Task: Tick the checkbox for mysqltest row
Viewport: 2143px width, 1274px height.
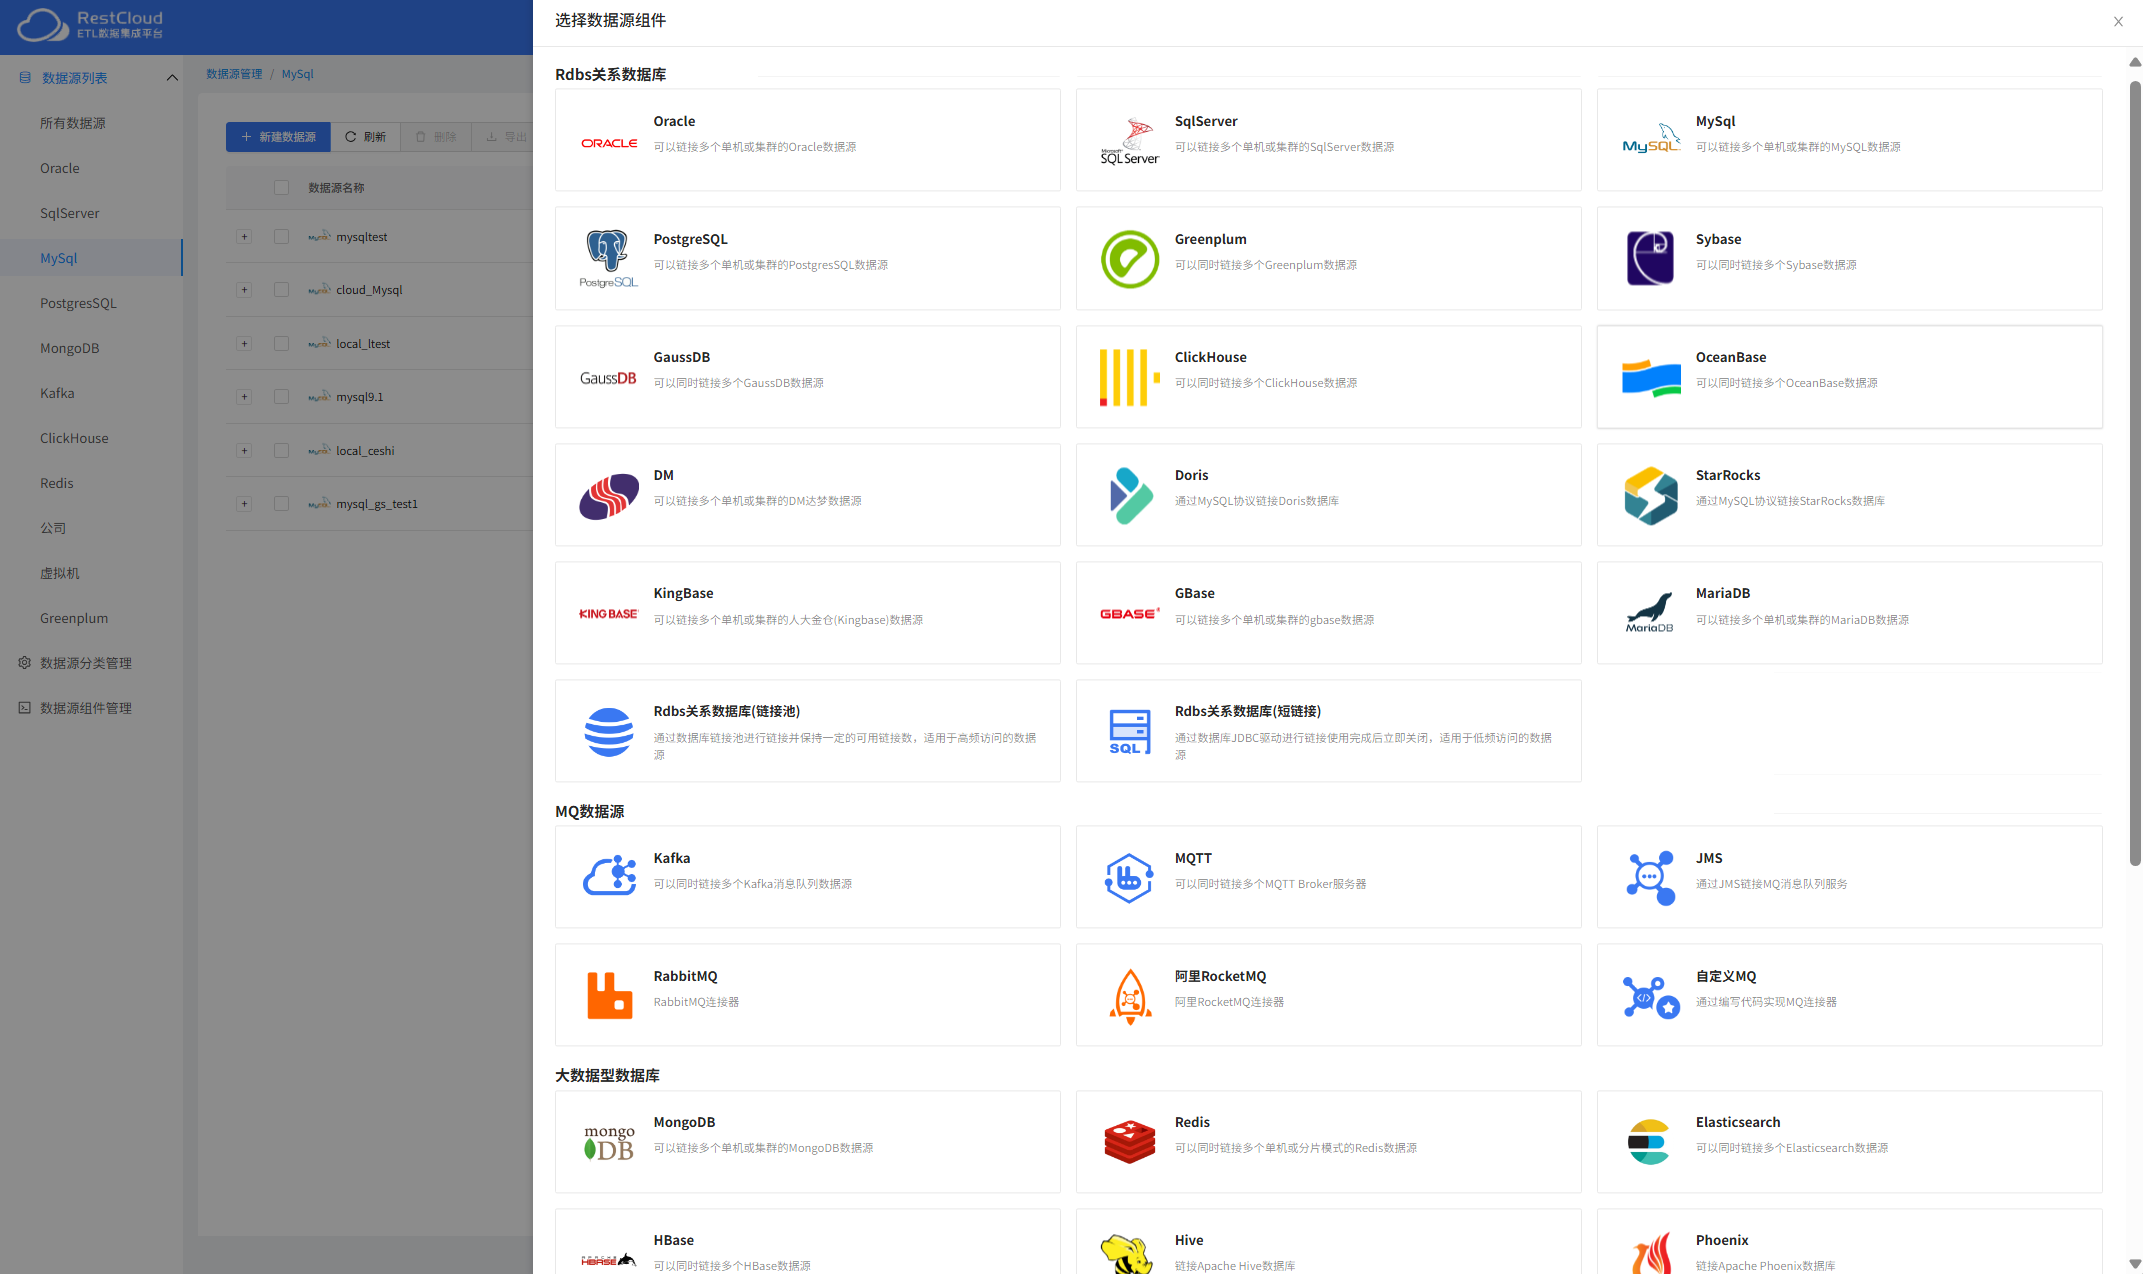Action: coord(281,237)
